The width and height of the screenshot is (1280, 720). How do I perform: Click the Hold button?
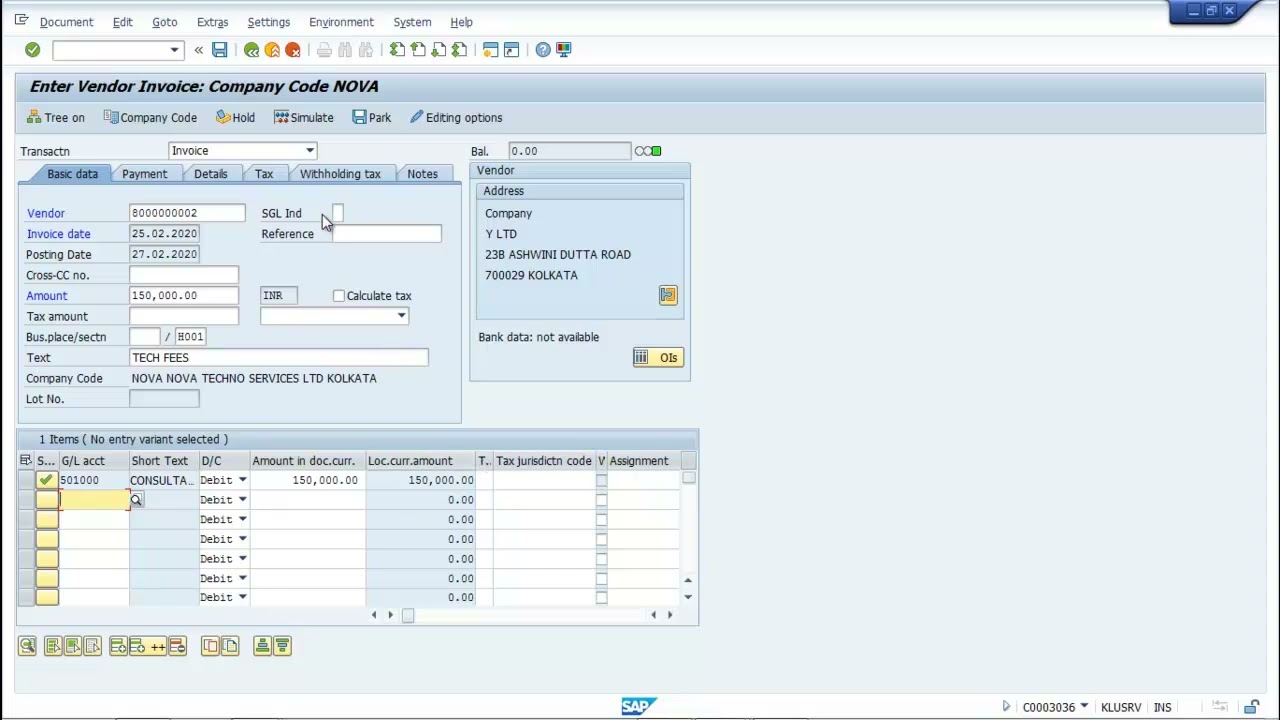pyautogui.click(x=235, y=118)
